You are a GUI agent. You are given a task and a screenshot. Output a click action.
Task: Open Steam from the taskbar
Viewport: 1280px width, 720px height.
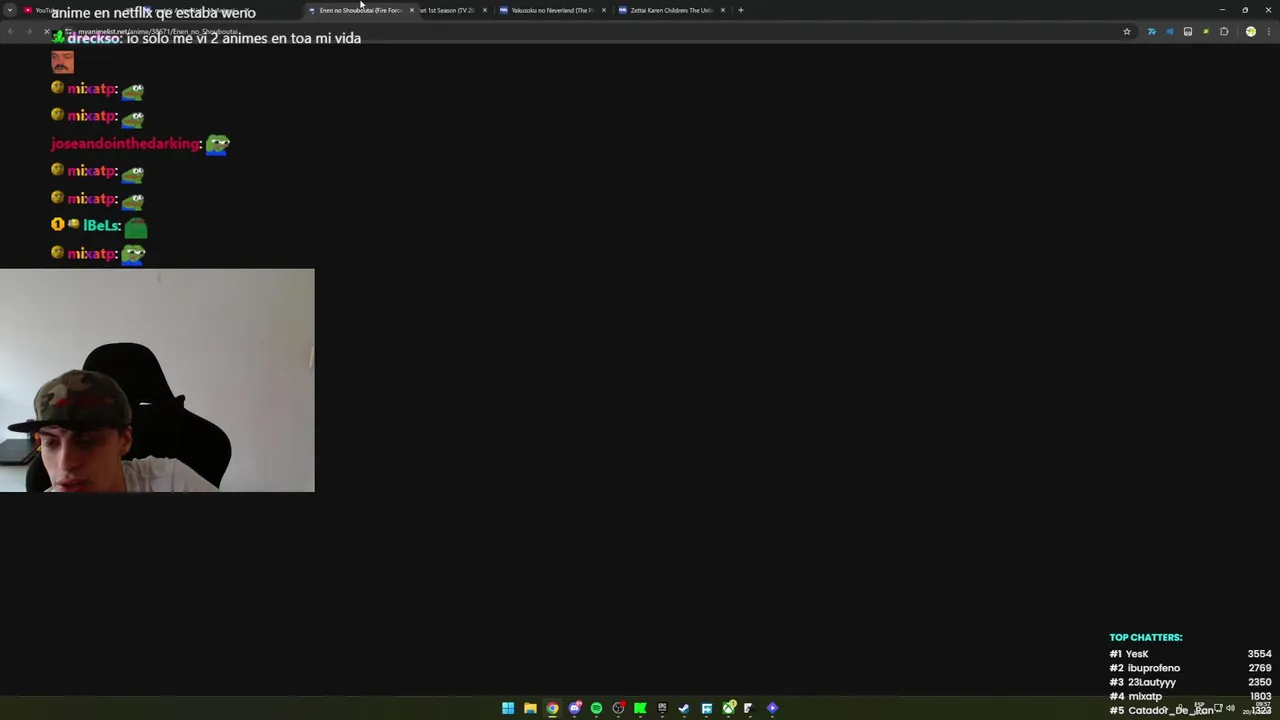tap(684, 708)
